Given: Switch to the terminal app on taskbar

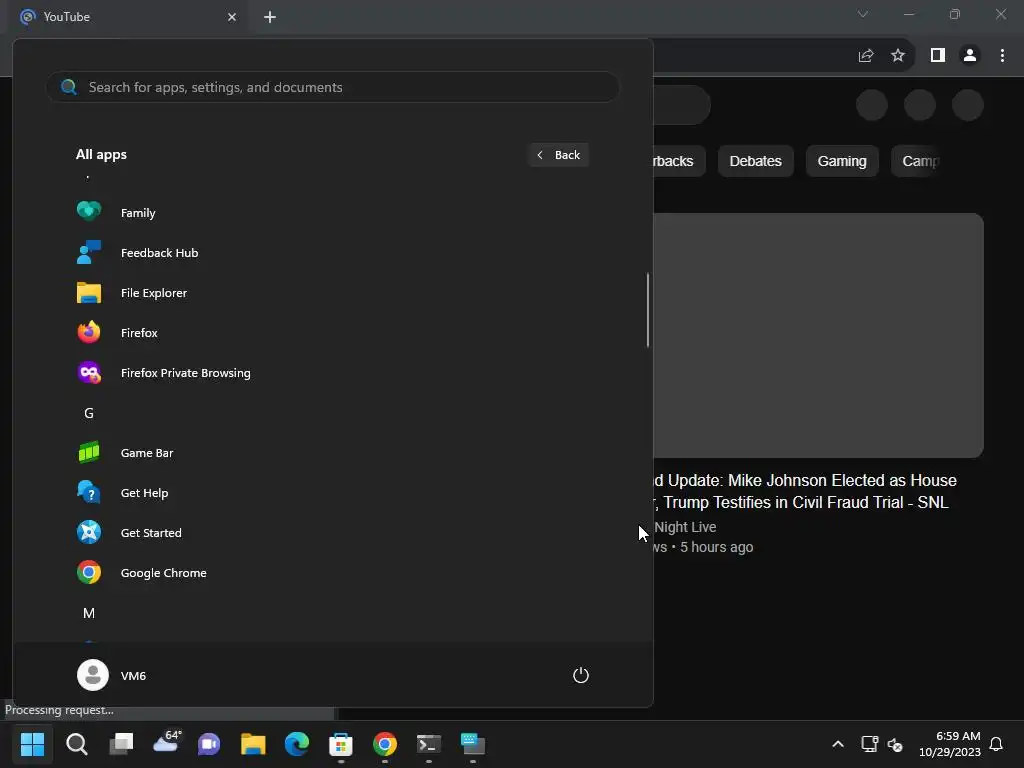Looking at the screenshot, I should (428, 744).
